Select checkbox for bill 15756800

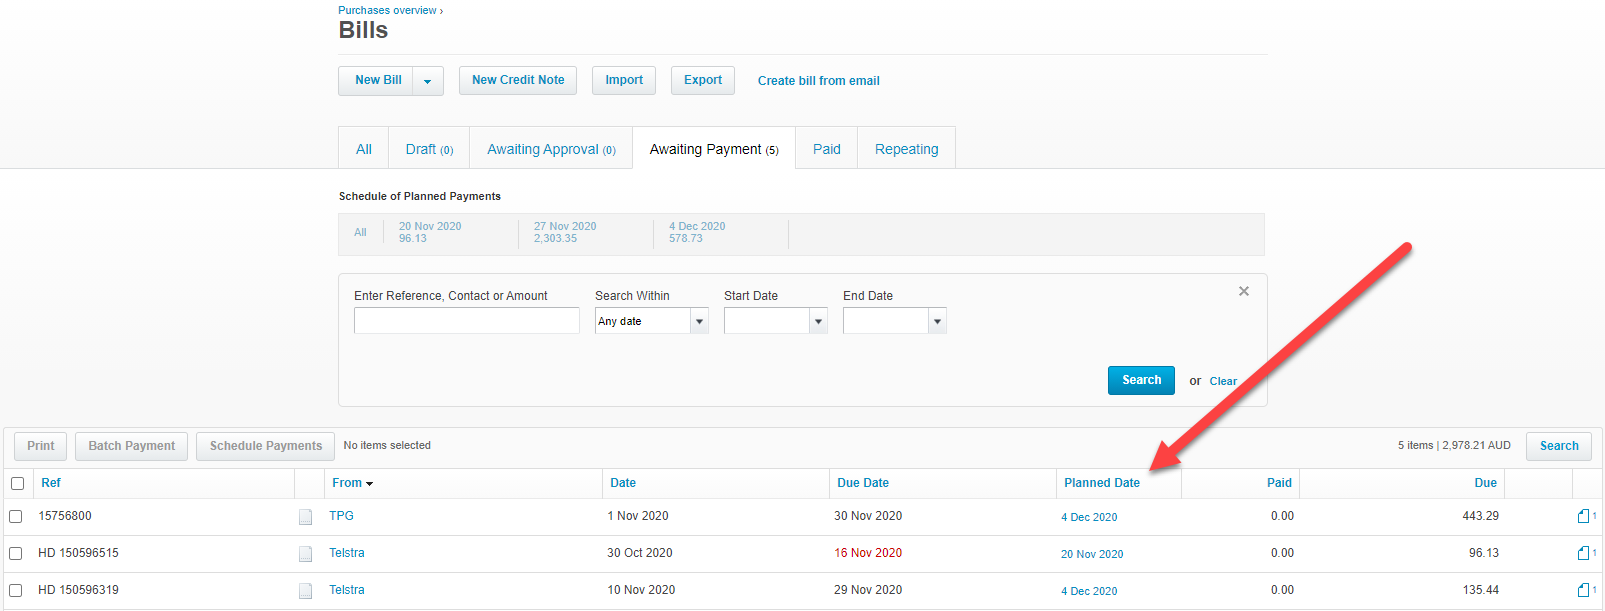pyautogui.click(x=16, y=516)
